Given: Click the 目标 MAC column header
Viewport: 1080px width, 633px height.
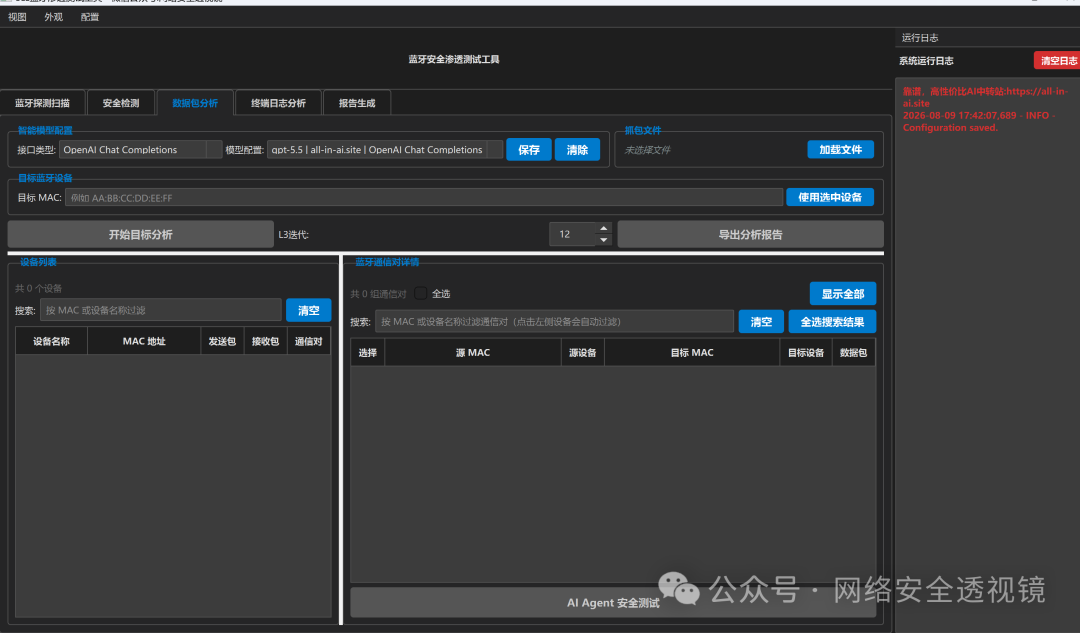Looking at the screenshot, I should [692, 353].
